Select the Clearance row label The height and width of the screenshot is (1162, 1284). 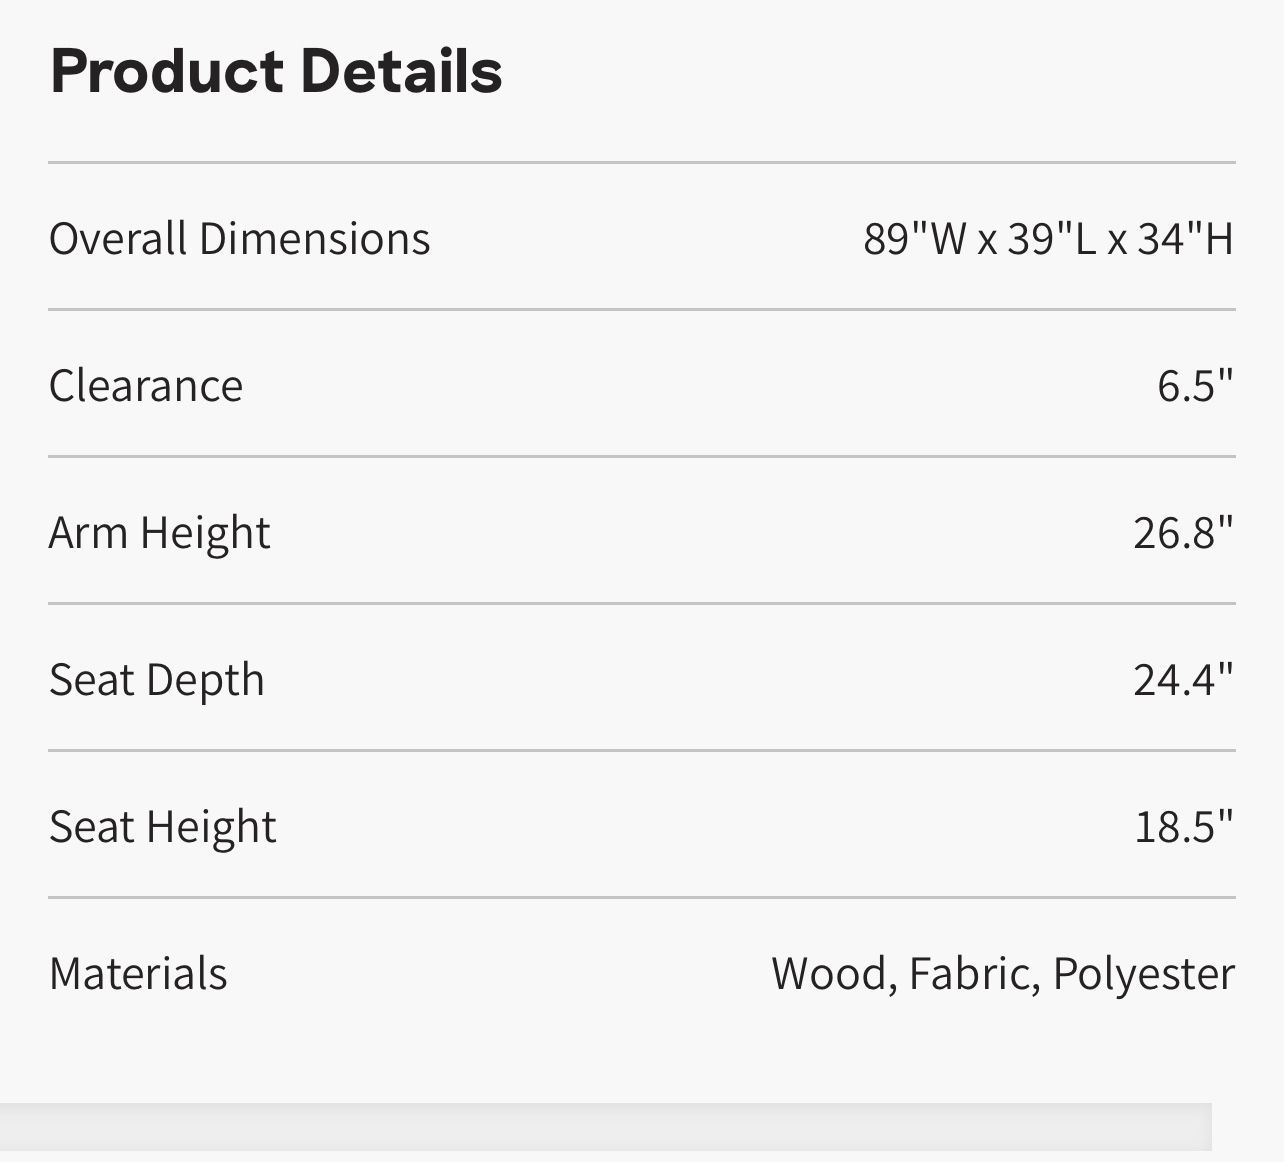[x=146, y=386]
